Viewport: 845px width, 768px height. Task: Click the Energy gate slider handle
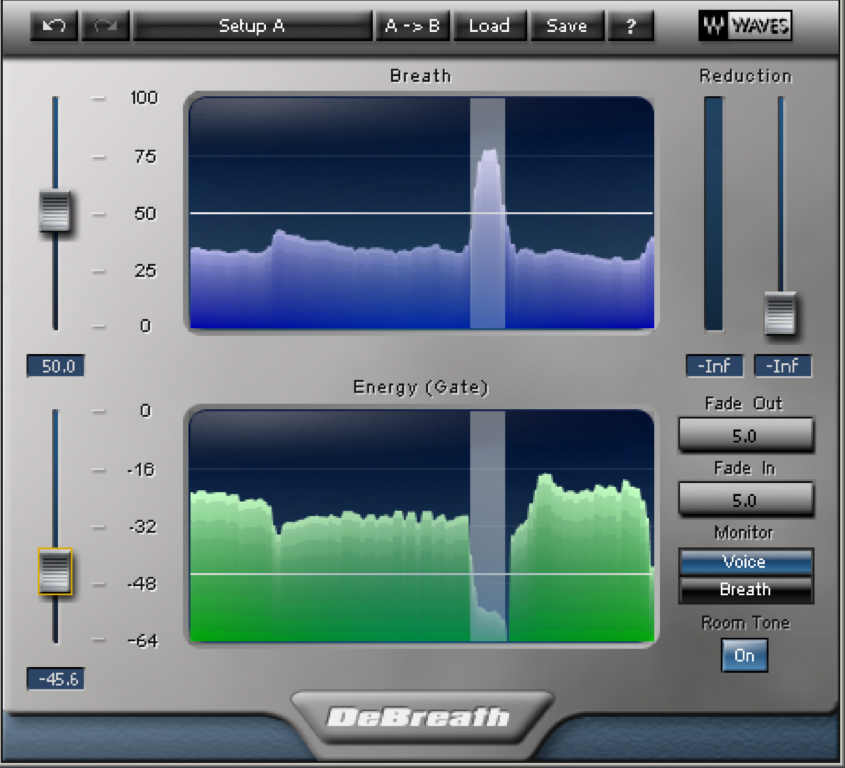(55, 571)
